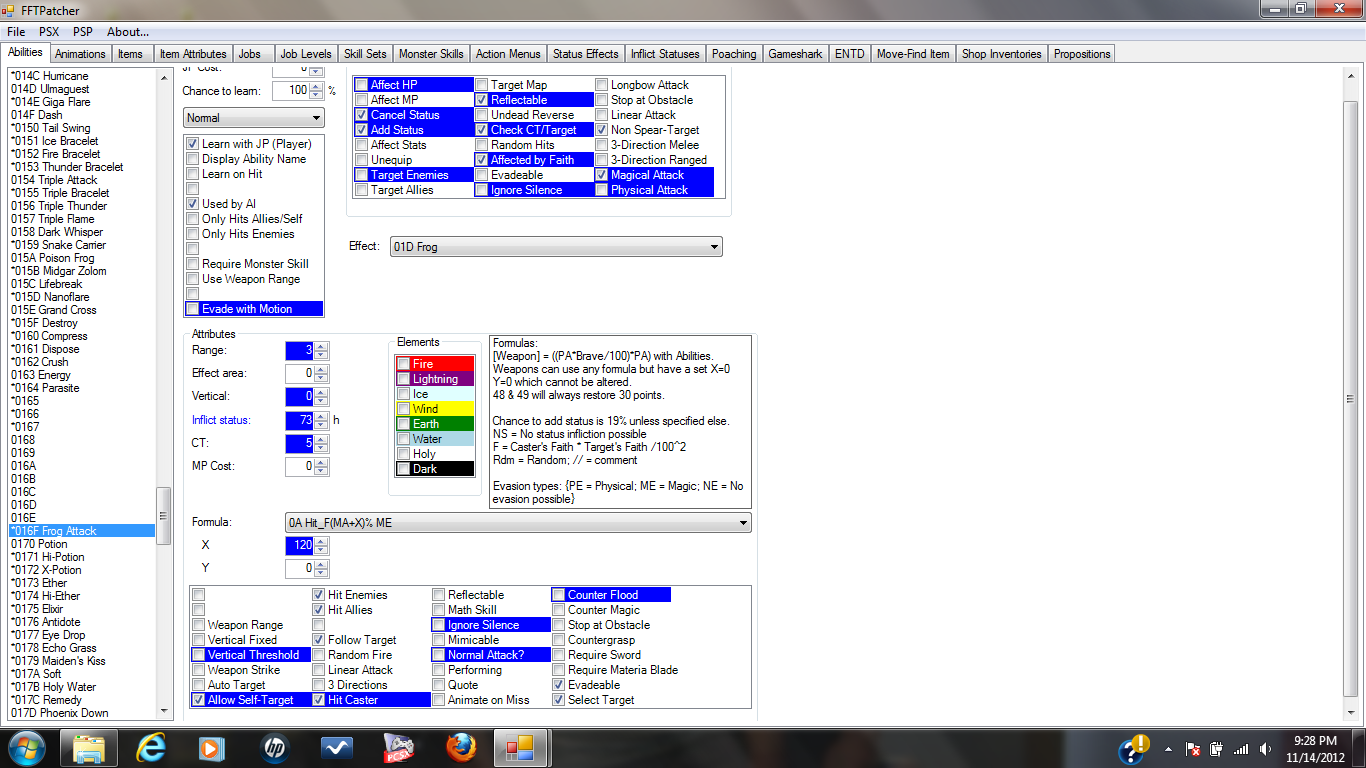Toggle the Affect HP checkbox
Image resolution: width=1366 pixels, height=768 pixels.
361,85
